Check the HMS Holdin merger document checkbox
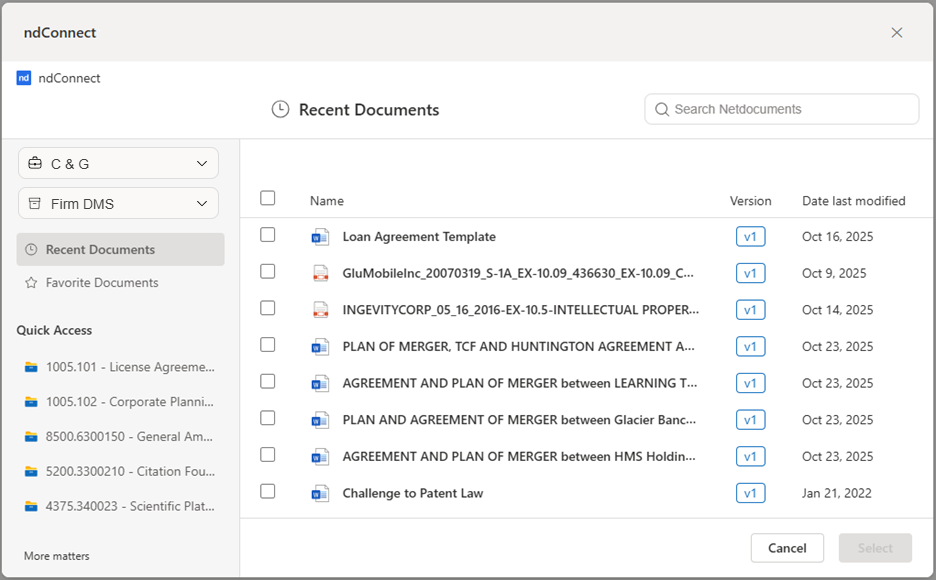This screenshot has width=937, height=581. click(268, 455)
